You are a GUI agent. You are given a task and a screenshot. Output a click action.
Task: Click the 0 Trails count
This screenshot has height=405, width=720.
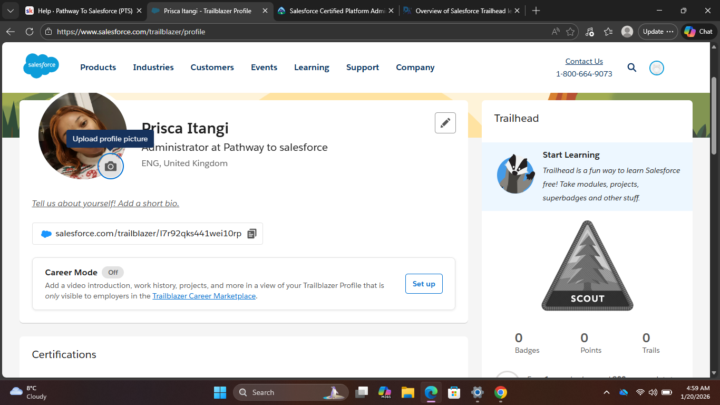point(650,343)
